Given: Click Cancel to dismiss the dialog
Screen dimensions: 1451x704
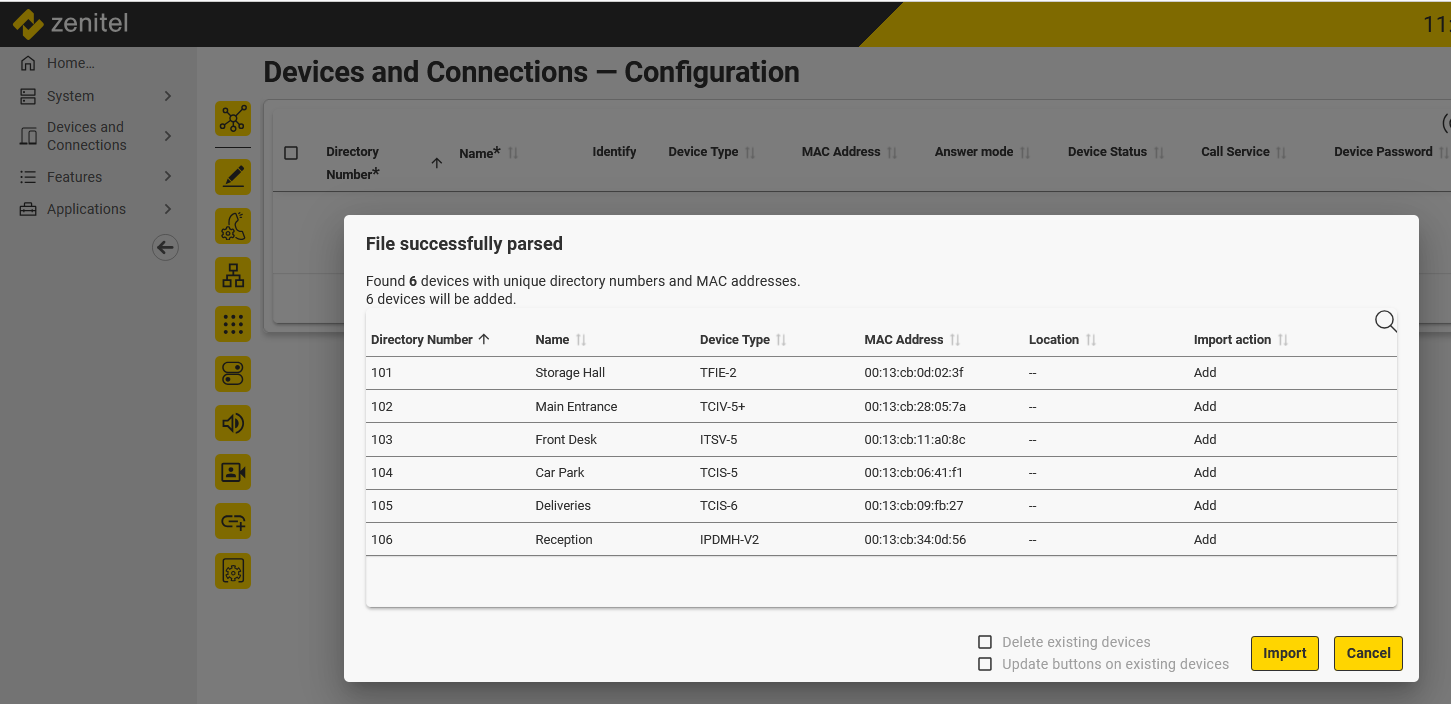Looking at the screenshot, I should [x=1368, y=653].
